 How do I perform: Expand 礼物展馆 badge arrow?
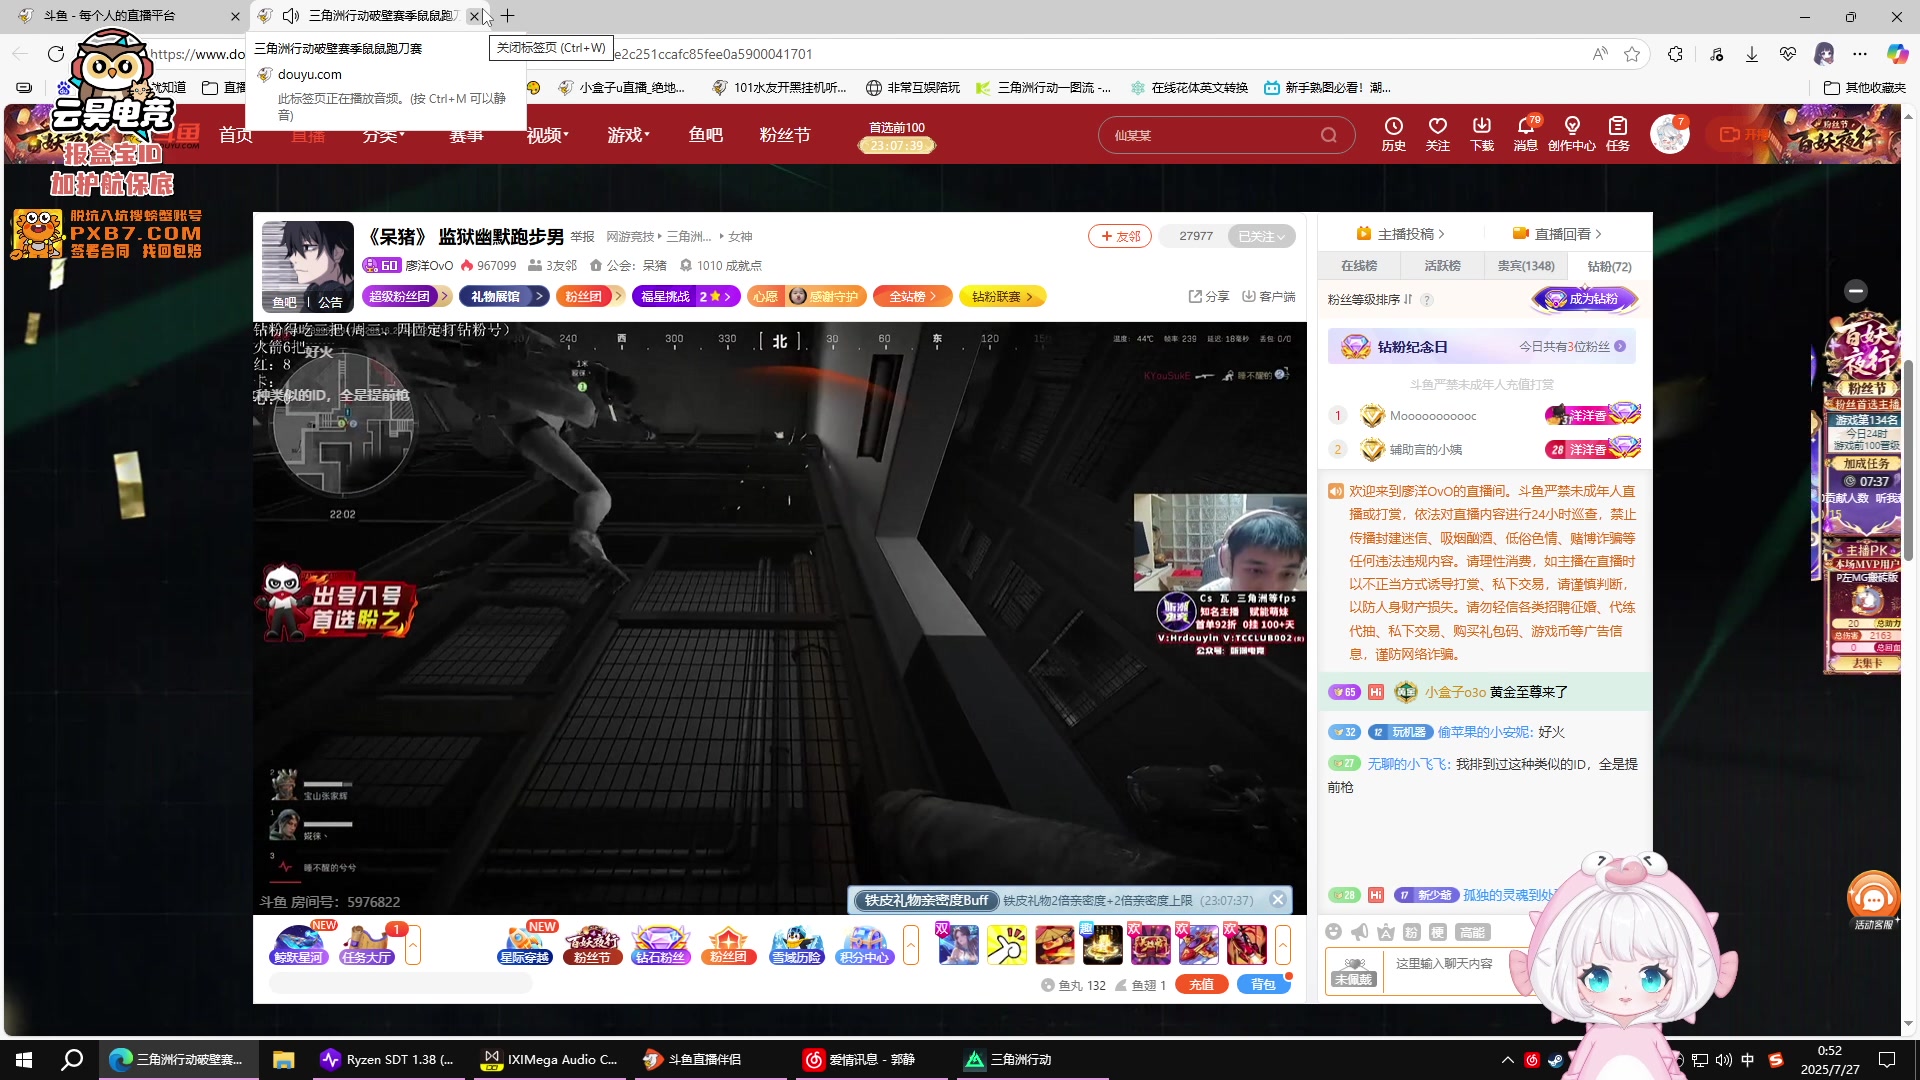[x=539, y=296]
